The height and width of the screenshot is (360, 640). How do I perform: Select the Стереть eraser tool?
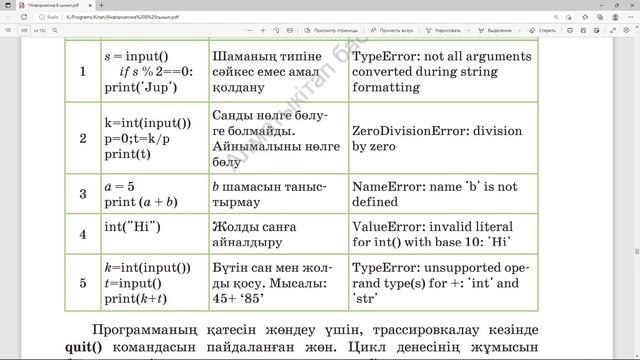click(x=542, y=30)
